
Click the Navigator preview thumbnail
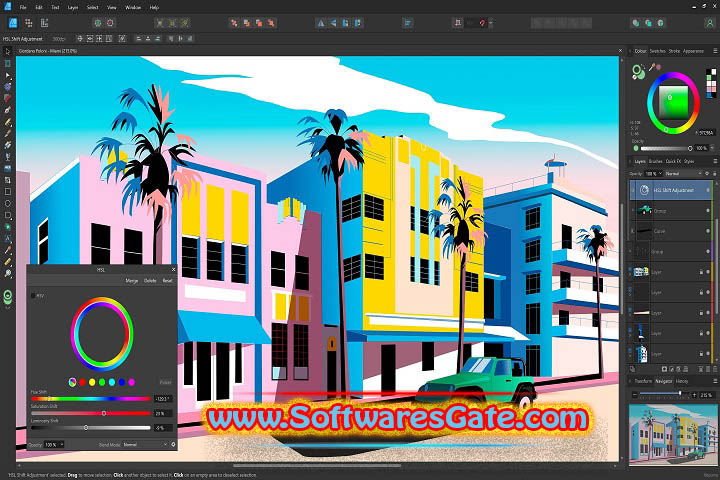[672, 435]
